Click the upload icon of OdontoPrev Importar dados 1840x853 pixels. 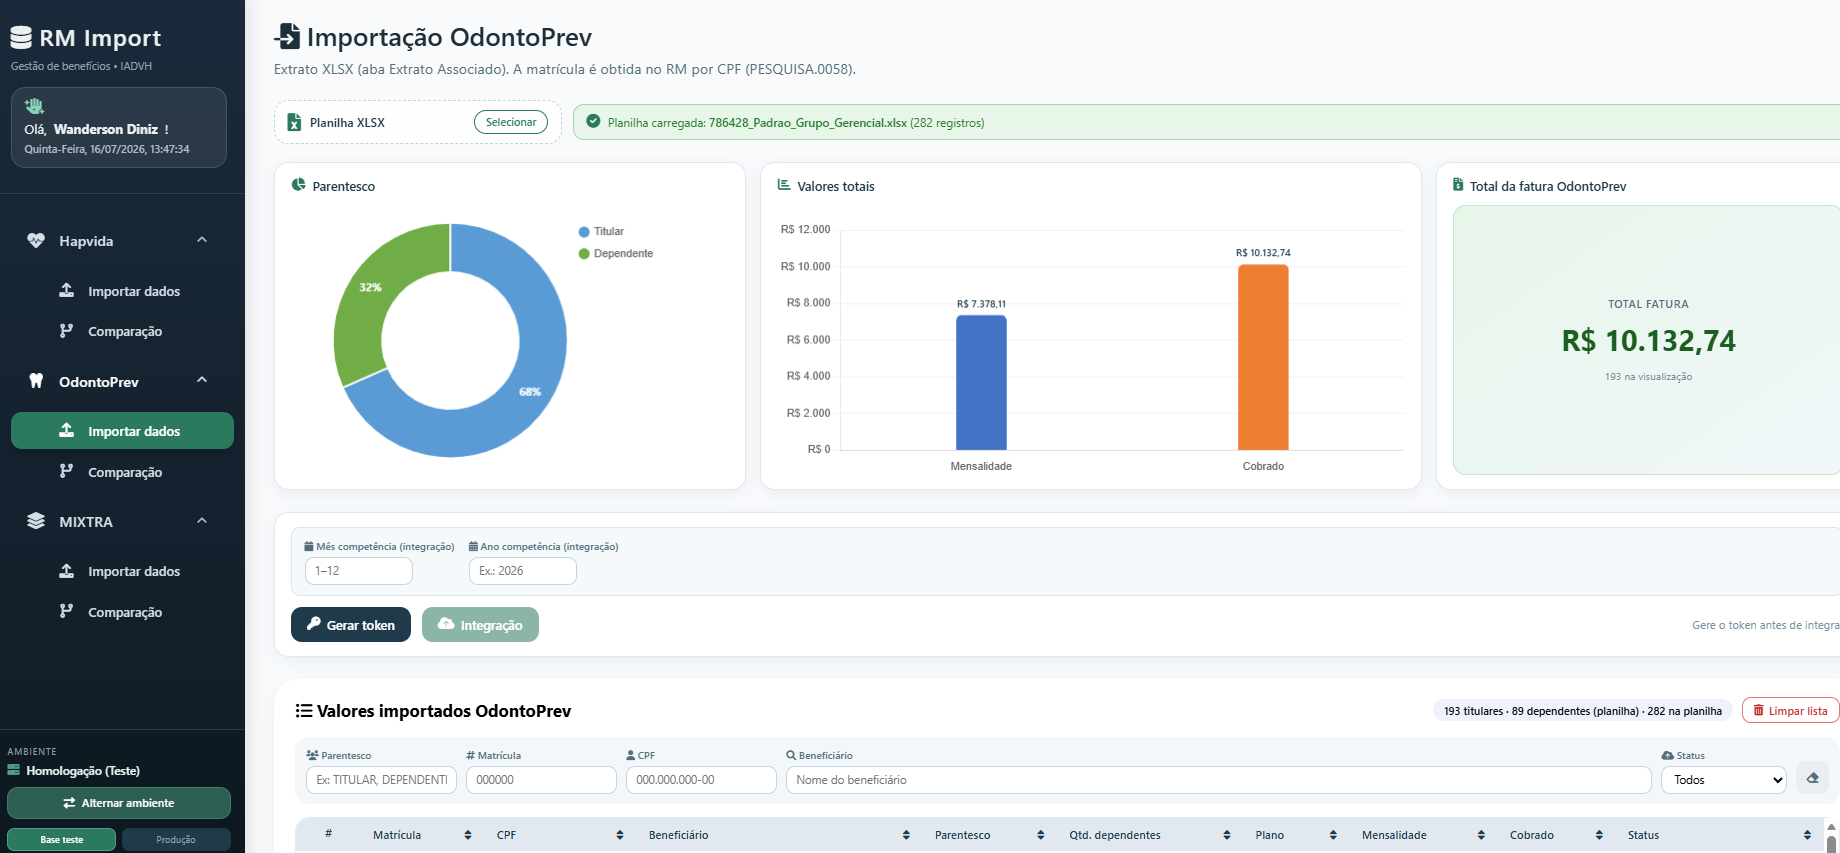pyautogui.click(x=67, y=430)
